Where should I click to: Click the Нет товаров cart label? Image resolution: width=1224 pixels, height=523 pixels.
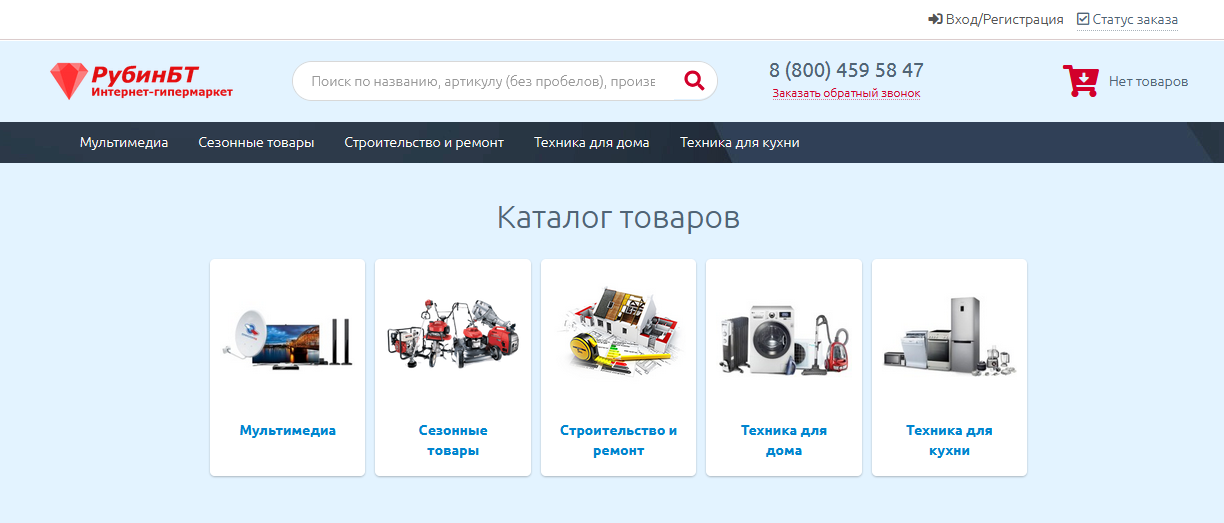1148,81
